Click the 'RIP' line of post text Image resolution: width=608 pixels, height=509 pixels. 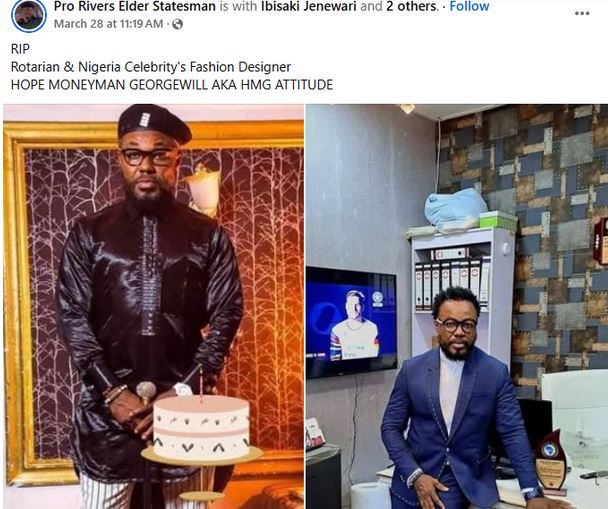click(20, 49)
